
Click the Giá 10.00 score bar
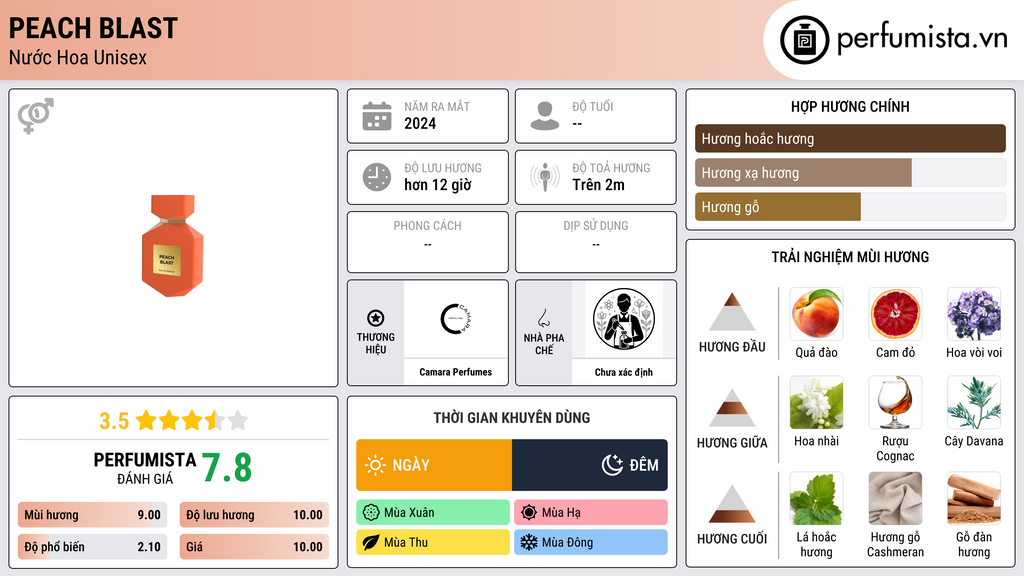tap(254, 547)
